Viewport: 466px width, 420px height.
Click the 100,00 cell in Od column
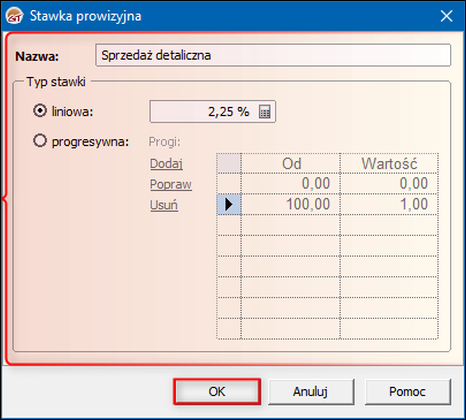[x=291, y=204]
